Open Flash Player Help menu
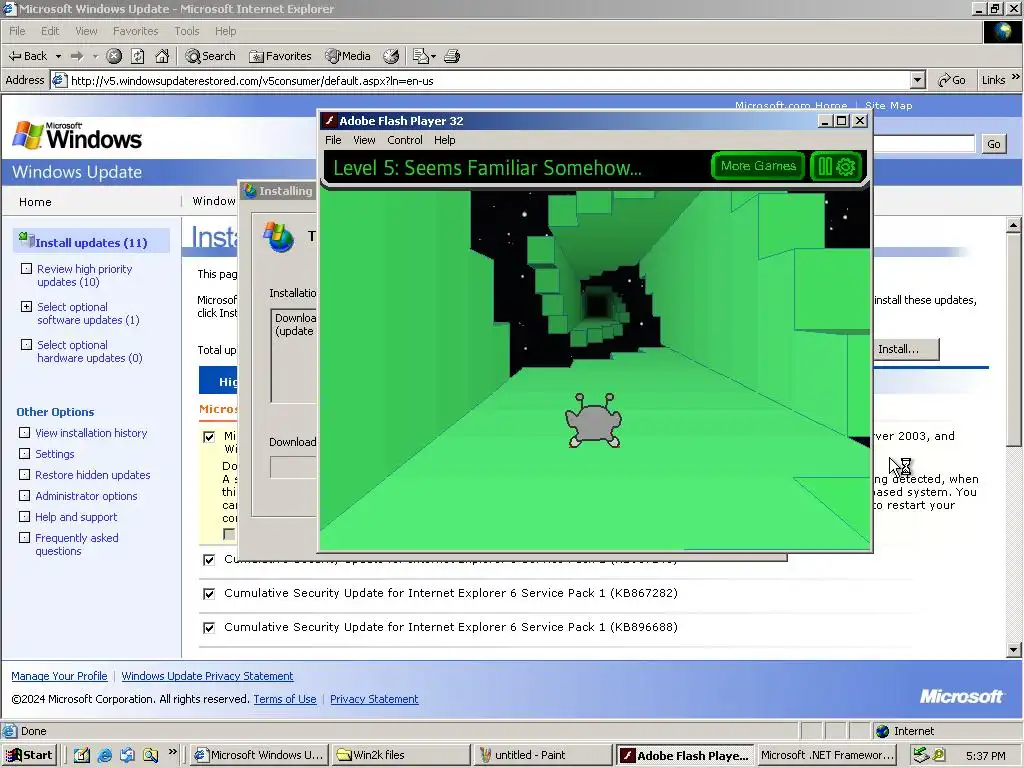Screen dimensions: 1024x768 [444, 140]
